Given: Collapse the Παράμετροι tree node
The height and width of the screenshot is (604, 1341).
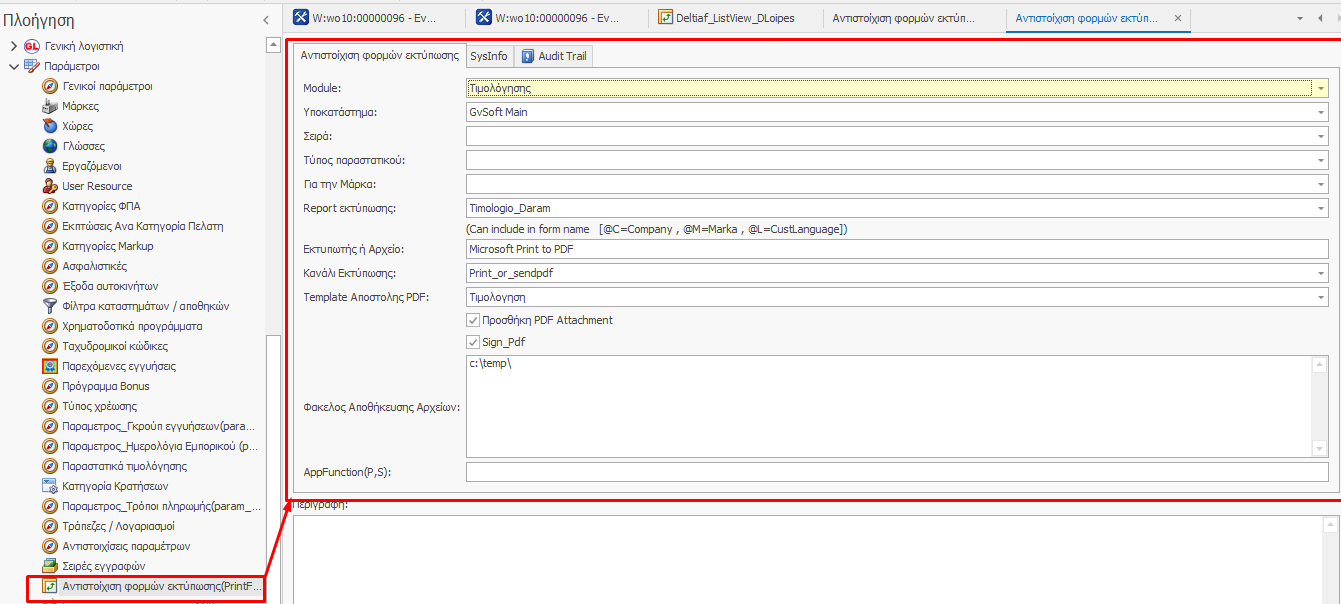Looking at the screenshot, I should (x=14, y=66).
